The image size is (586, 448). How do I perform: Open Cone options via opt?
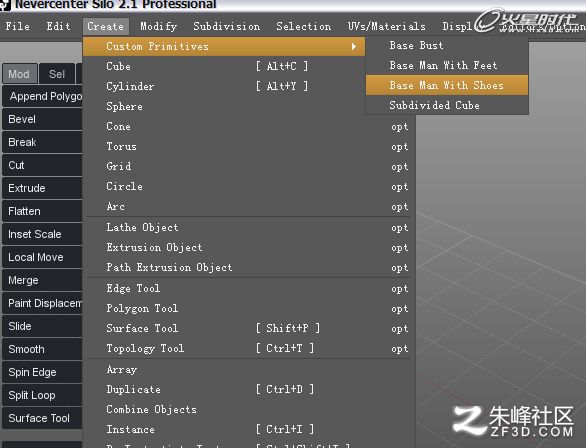[400, 127]
